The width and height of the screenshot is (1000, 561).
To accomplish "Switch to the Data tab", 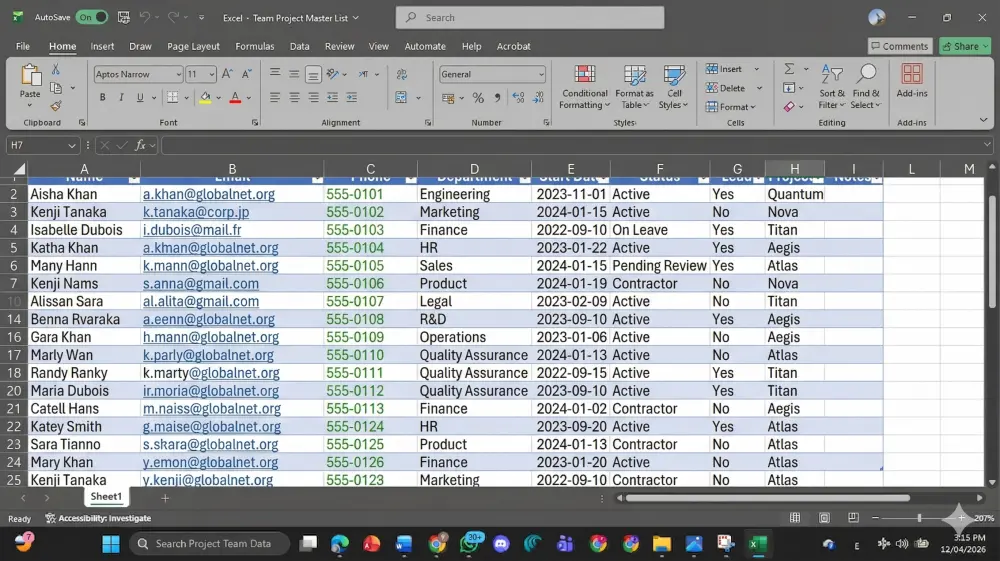I will pos(299,46).
